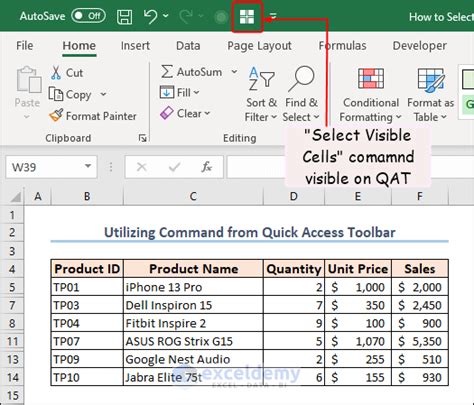Select row 11 header
This screenshot has height=405, width=474.
(x=12, y=341)
